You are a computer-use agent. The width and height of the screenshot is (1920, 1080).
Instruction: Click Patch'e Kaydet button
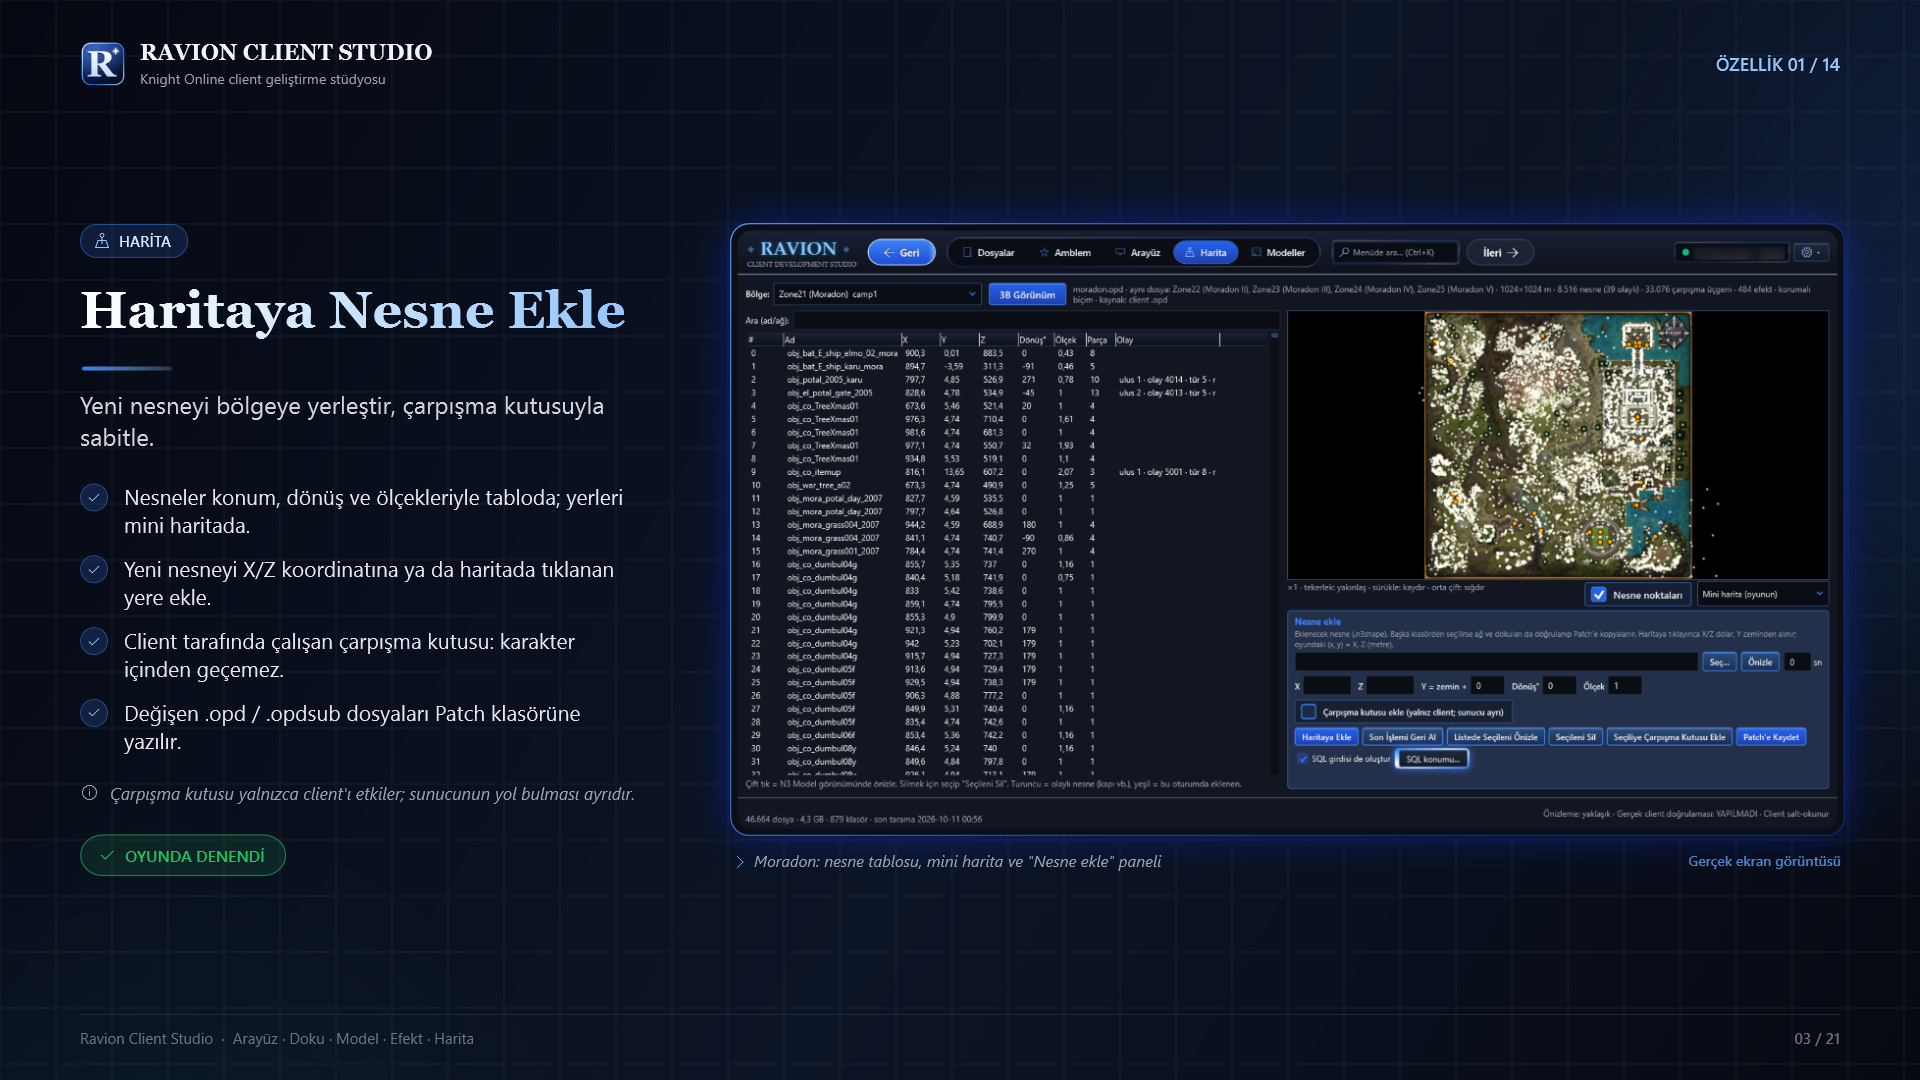point(1771,737)
